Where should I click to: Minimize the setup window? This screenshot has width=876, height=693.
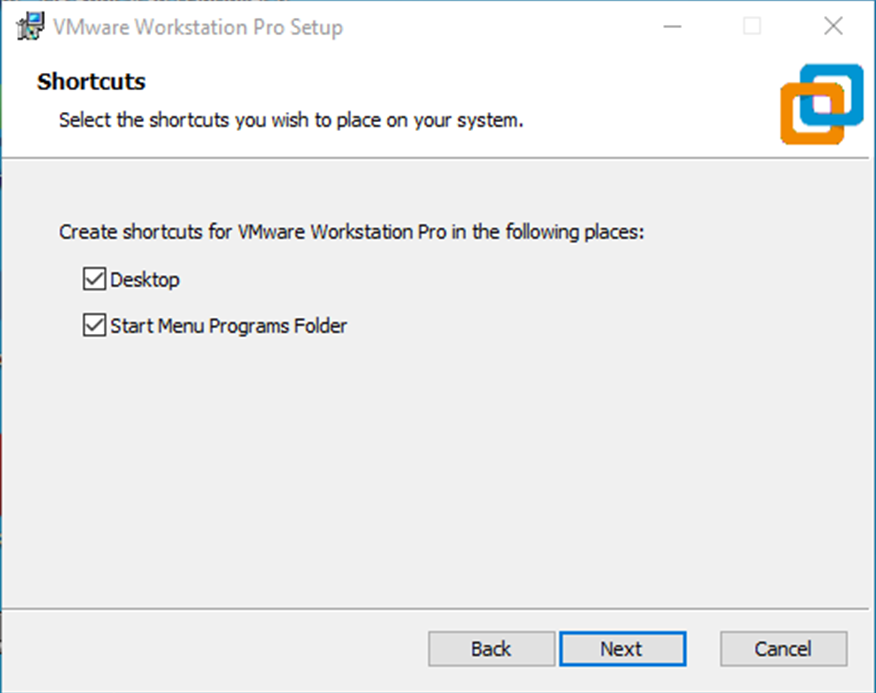pos(673,27)
